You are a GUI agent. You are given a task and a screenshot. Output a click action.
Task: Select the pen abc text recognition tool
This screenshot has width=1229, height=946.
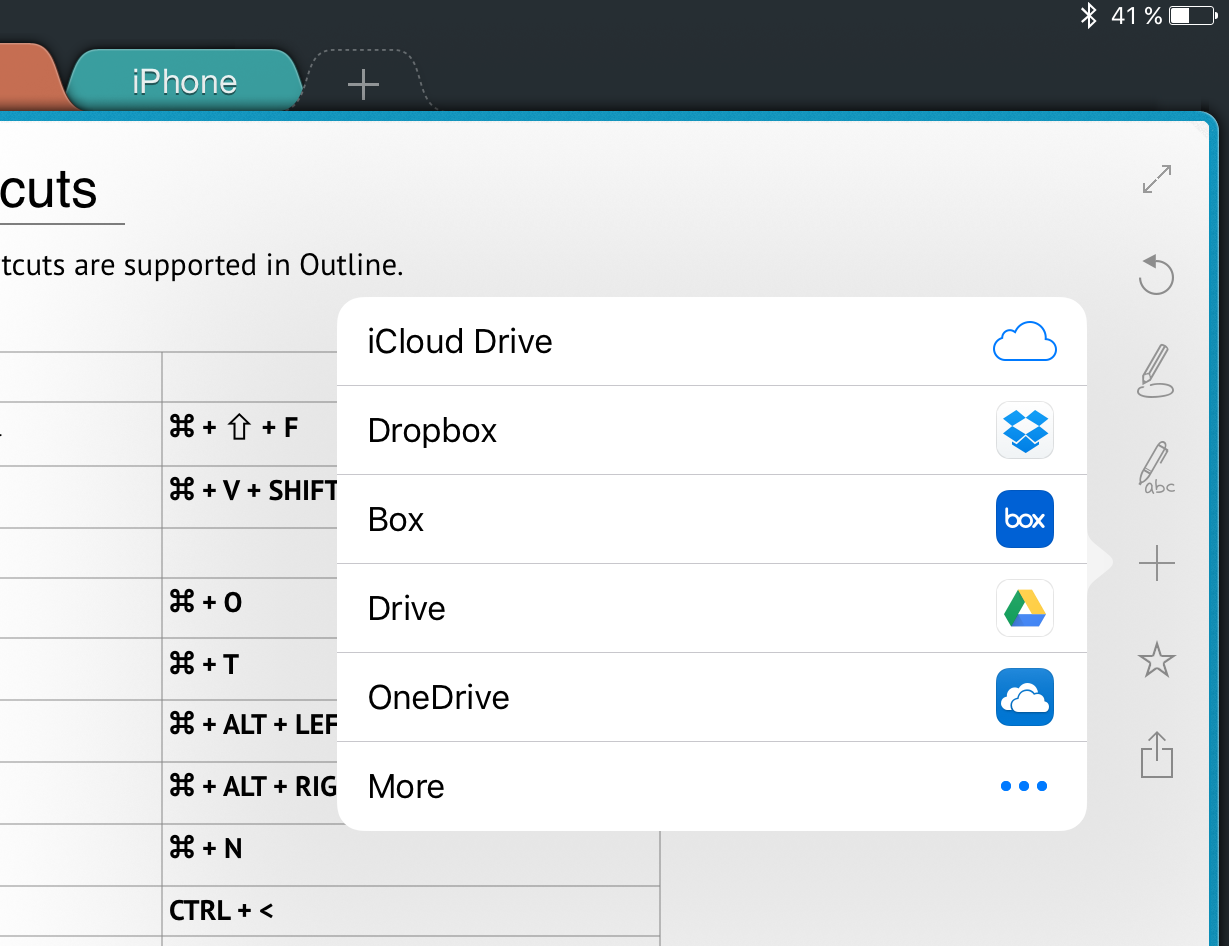point(1157,468)
